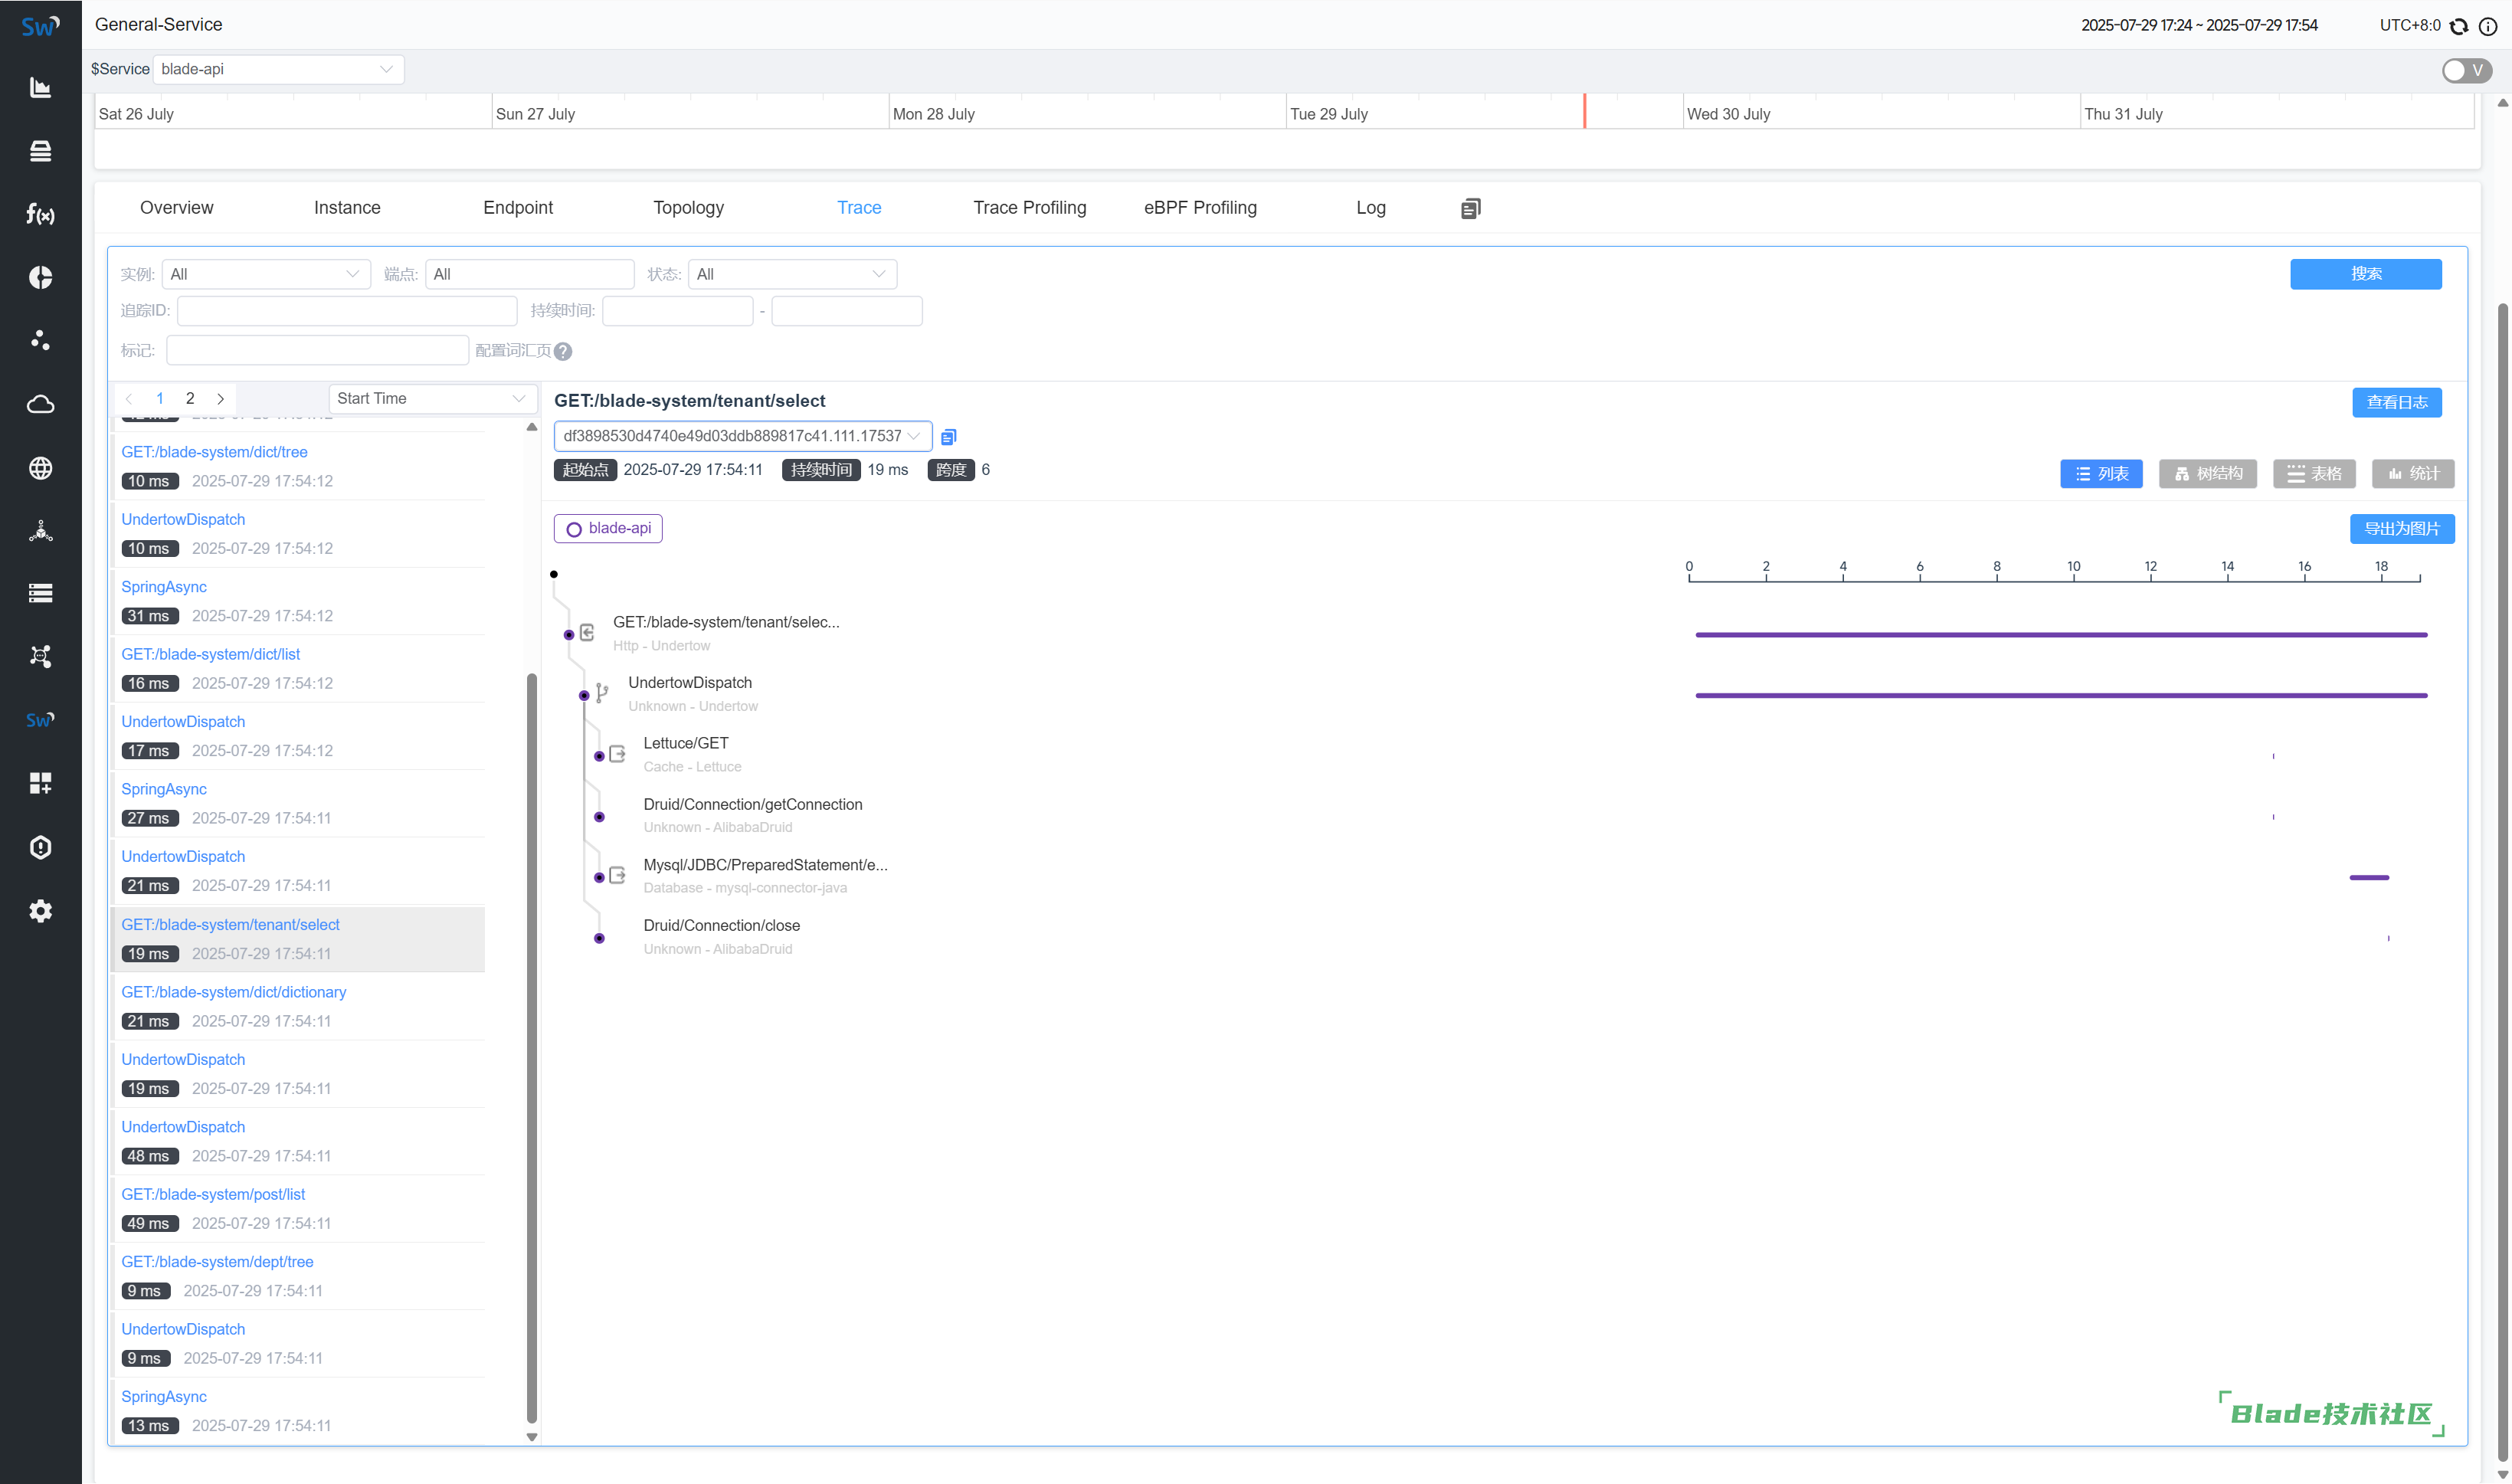Click the info icon in top-right corner

[x=2488, y=26]
